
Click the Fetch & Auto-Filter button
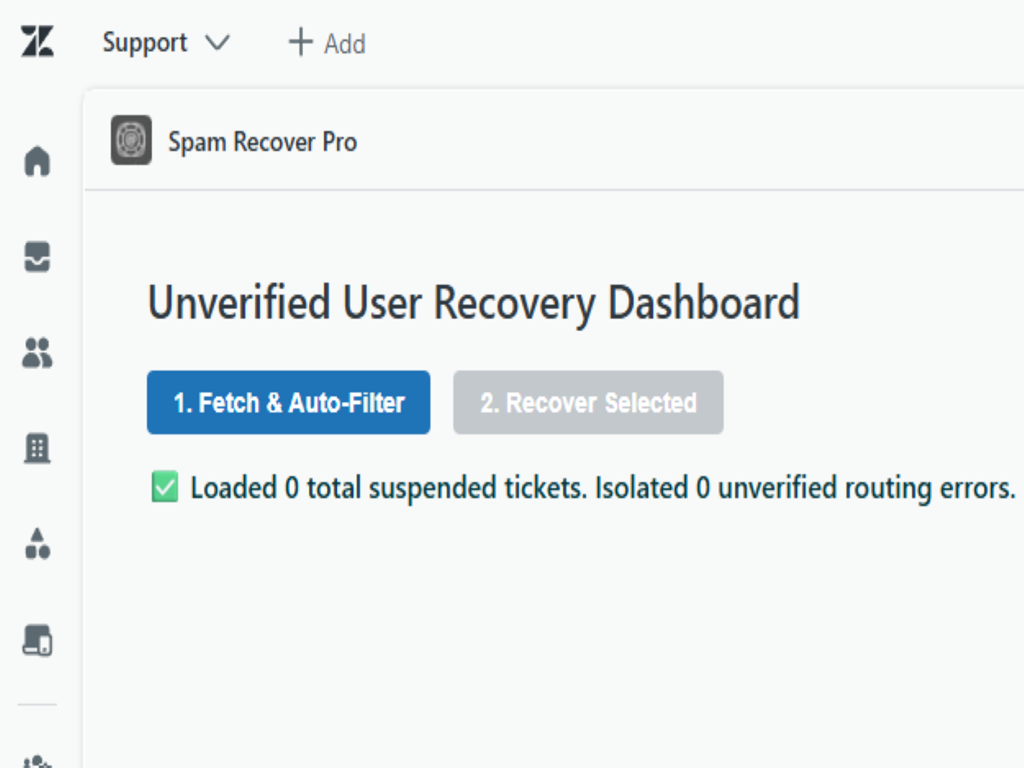[287, 402]
